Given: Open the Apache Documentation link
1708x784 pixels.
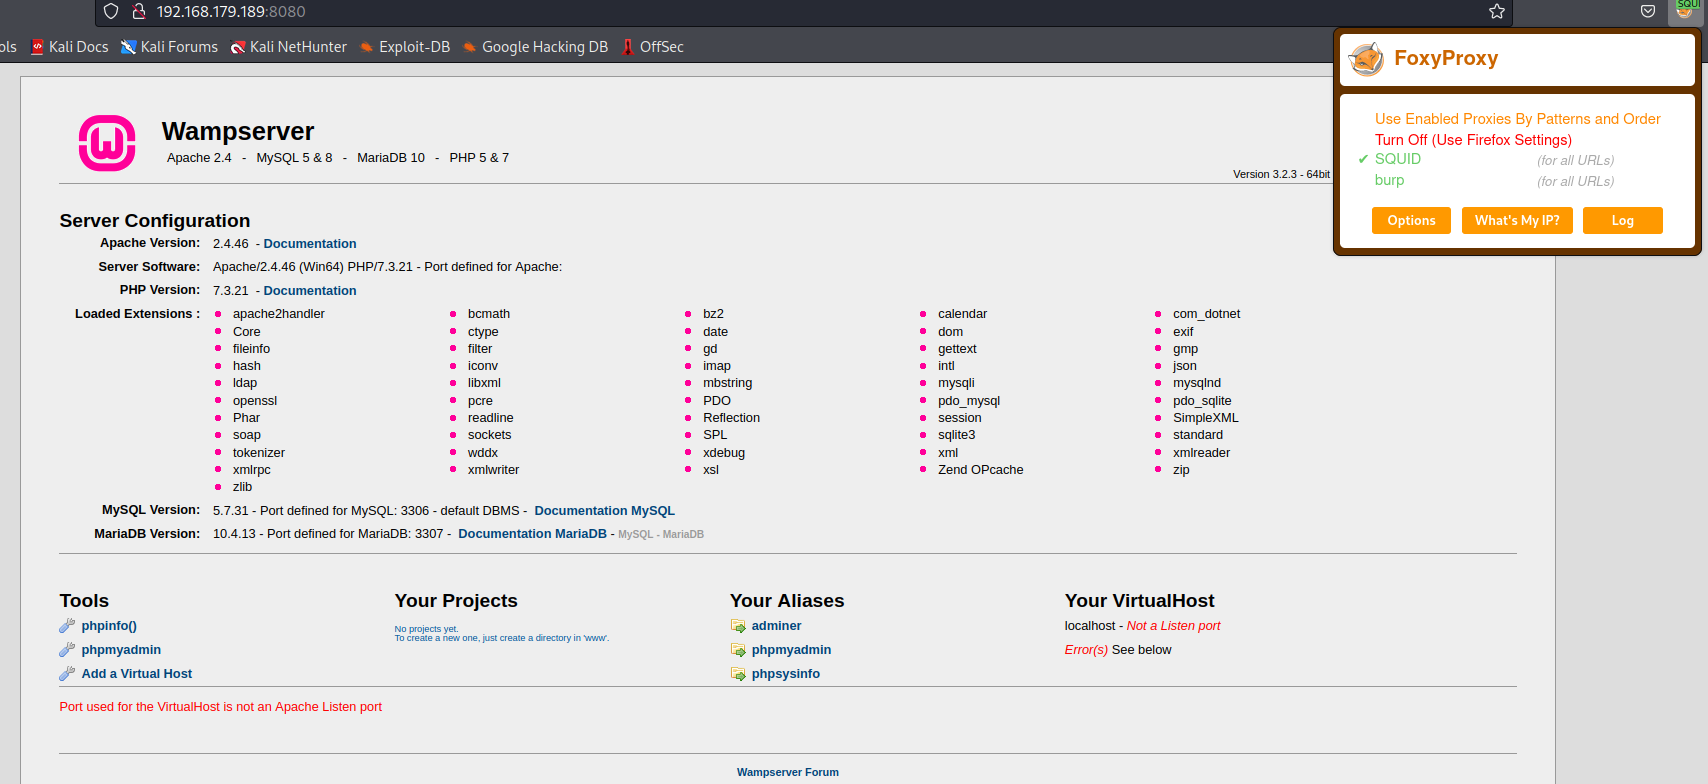Looking at the screenshot, I should click(x=310, y=244).
